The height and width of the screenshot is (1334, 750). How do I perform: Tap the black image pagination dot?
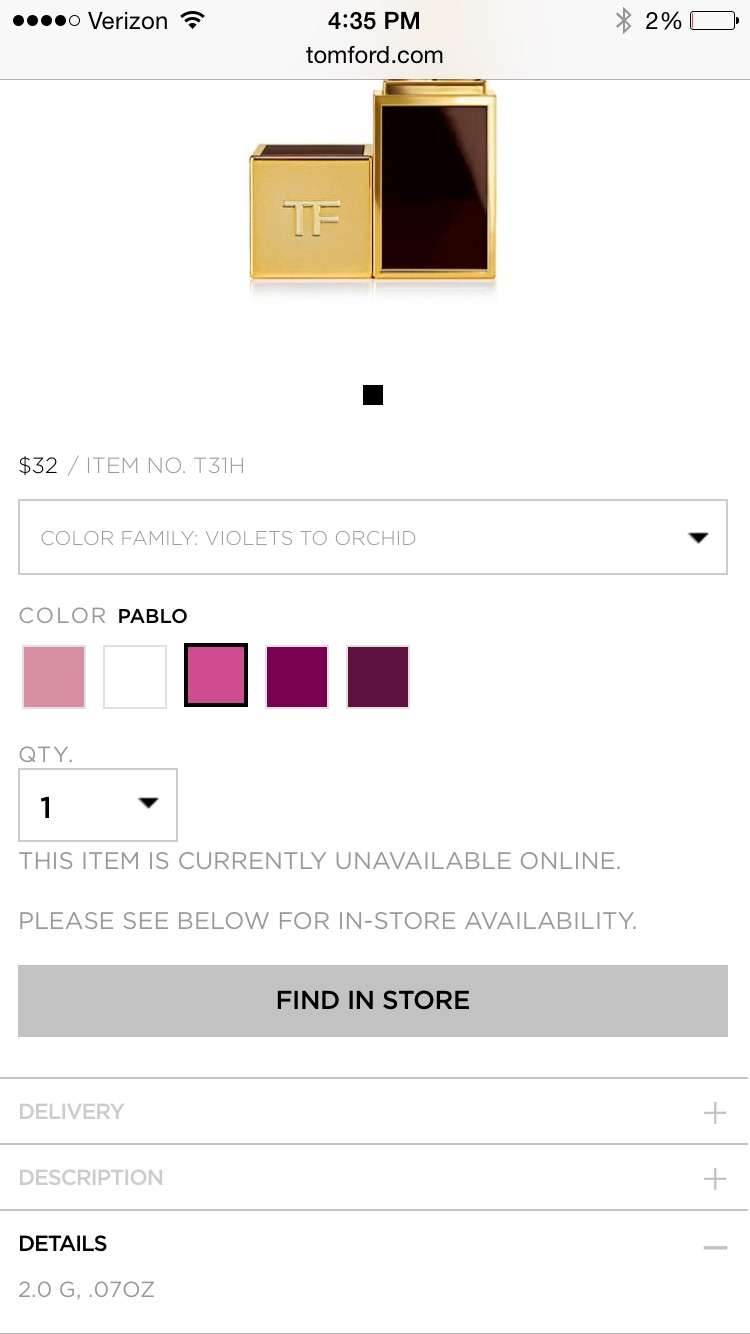[373, 395]
